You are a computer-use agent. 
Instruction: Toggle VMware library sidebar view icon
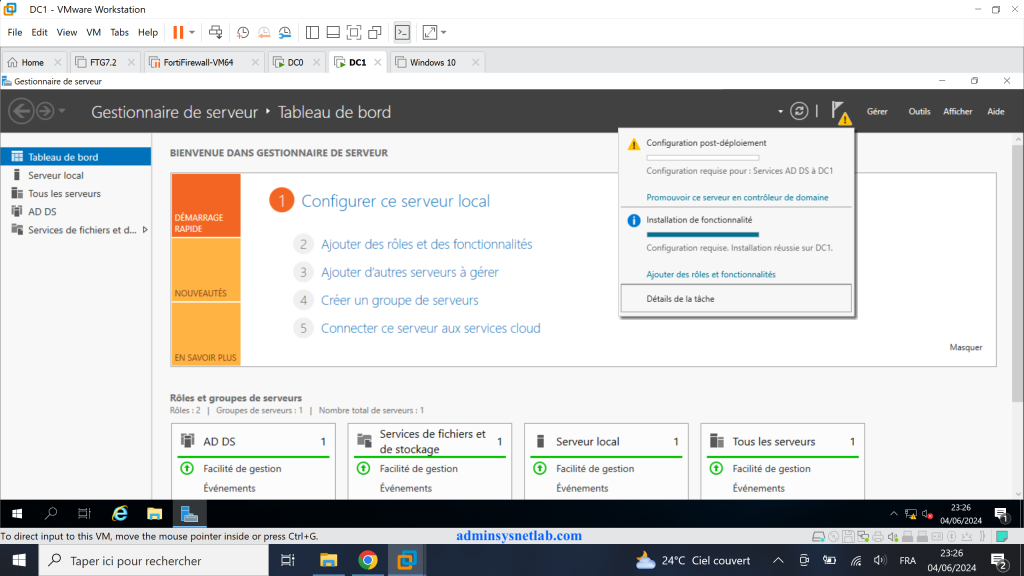pyautogui.click(x=312, y=32)
